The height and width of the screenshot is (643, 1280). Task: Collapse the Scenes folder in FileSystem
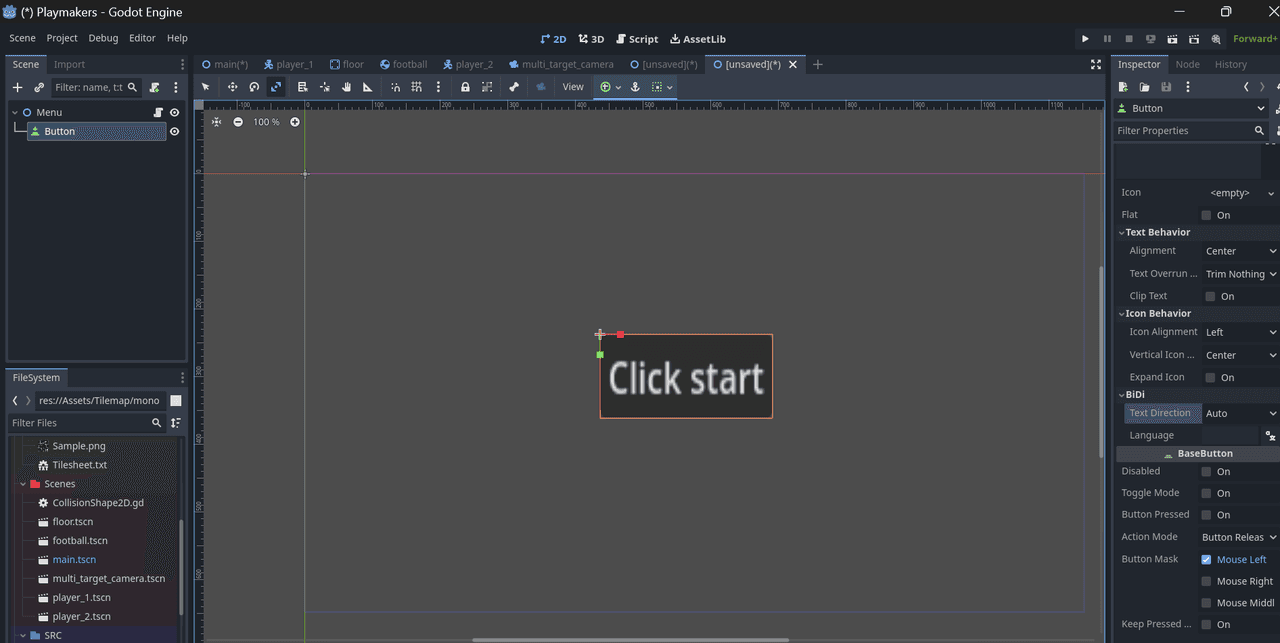click(22, 484)
